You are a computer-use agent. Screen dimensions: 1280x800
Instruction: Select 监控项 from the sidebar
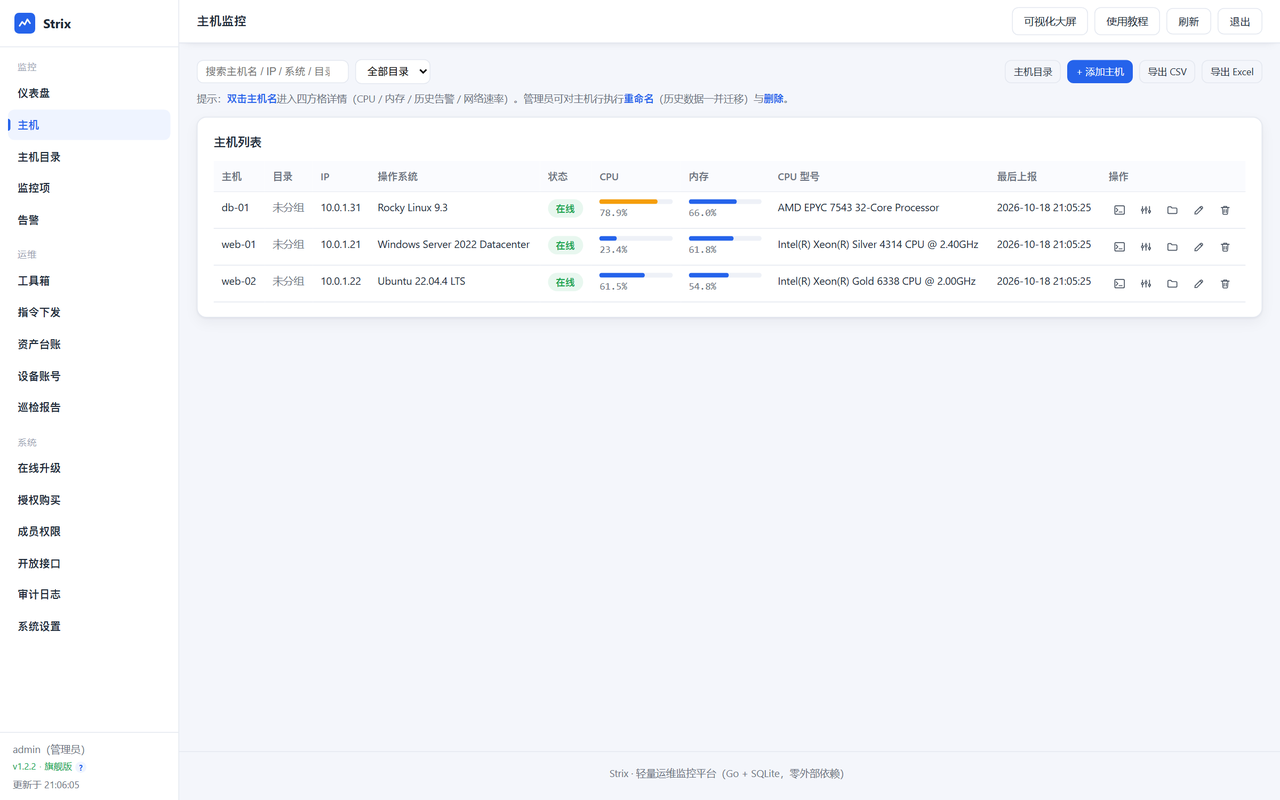[89, 188]
